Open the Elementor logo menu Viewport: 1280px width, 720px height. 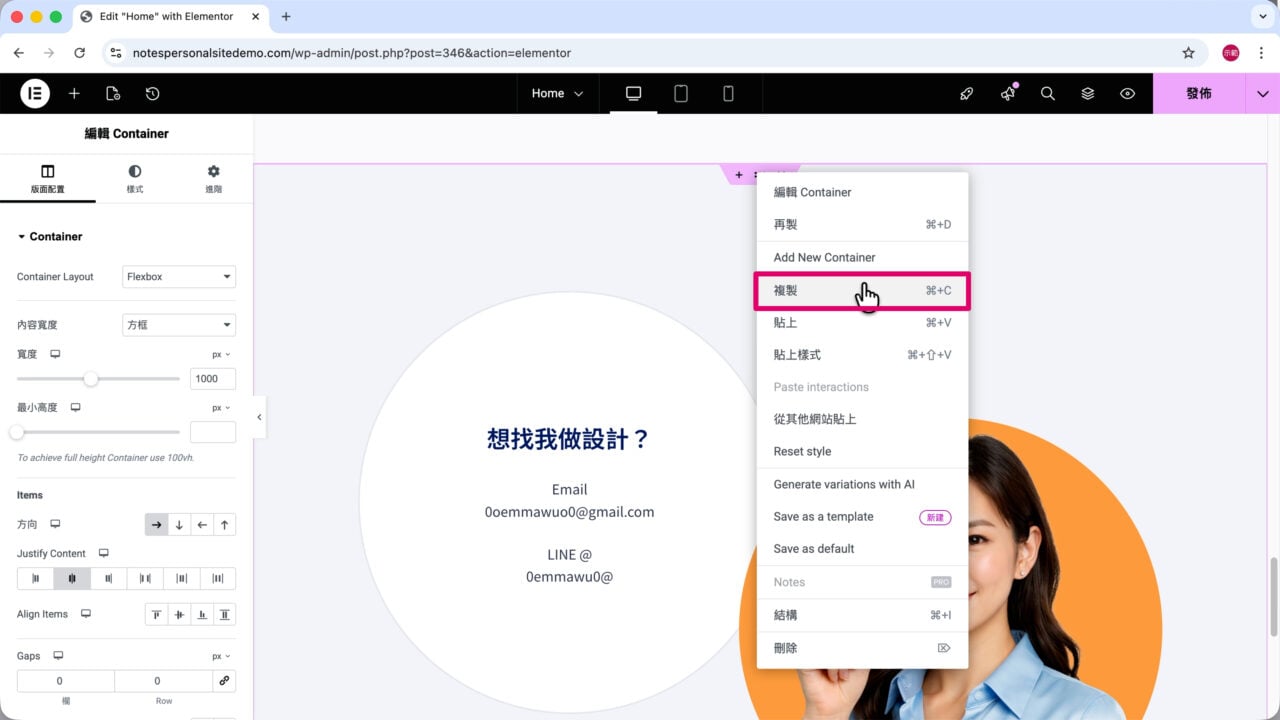[x=35, y=93]
